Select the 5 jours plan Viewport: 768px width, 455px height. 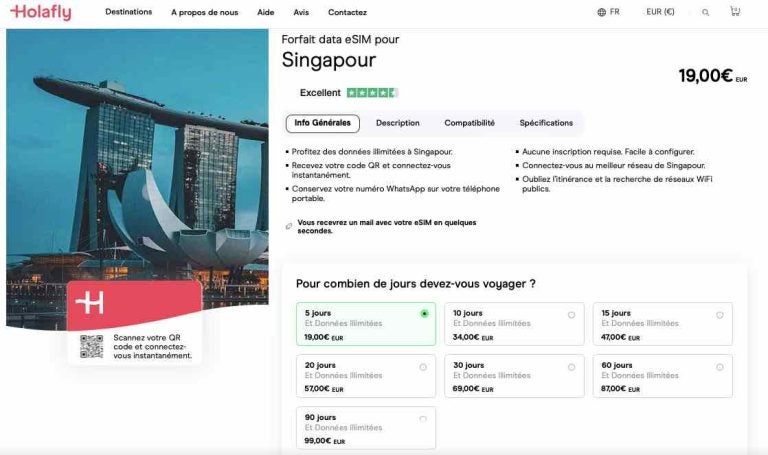click(366, 324)
